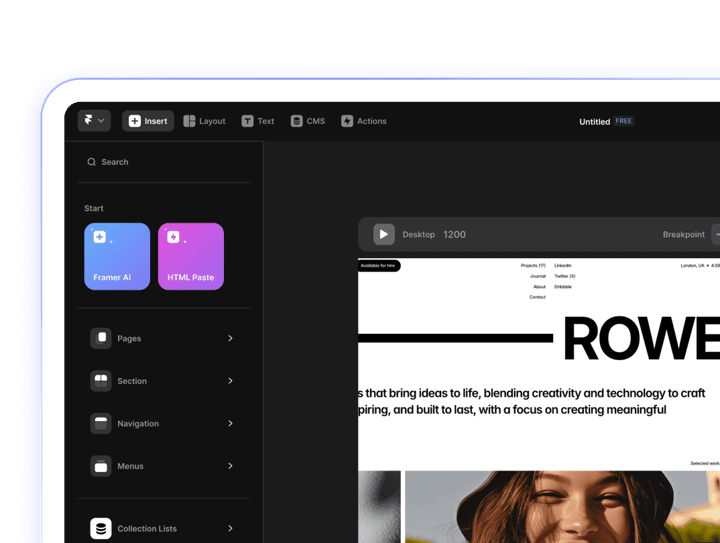Expand the Collection Lists chevron arrow

231,528
